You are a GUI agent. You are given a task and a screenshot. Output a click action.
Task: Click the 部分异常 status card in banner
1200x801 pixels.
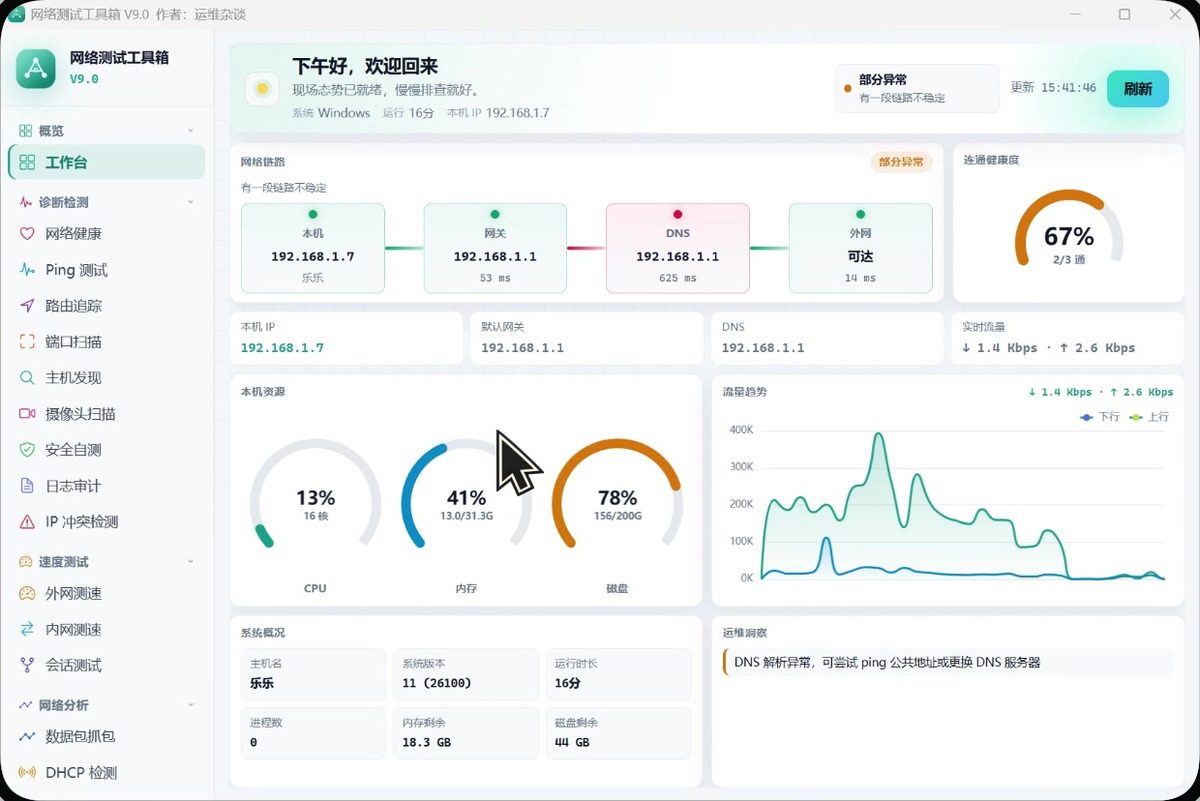[917, 88]
